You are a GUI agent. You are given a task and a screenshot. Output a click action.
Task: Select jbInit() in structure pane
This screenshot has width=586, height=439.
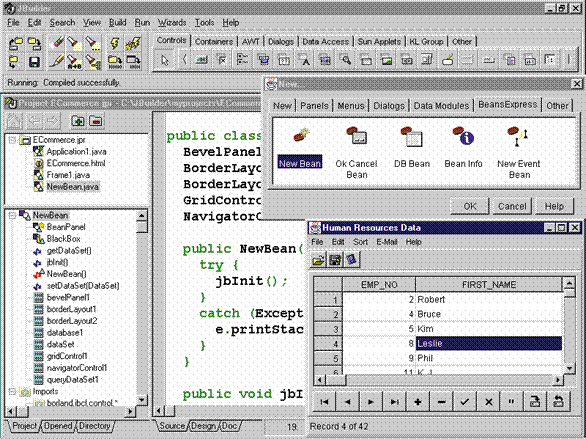[58, 263]
